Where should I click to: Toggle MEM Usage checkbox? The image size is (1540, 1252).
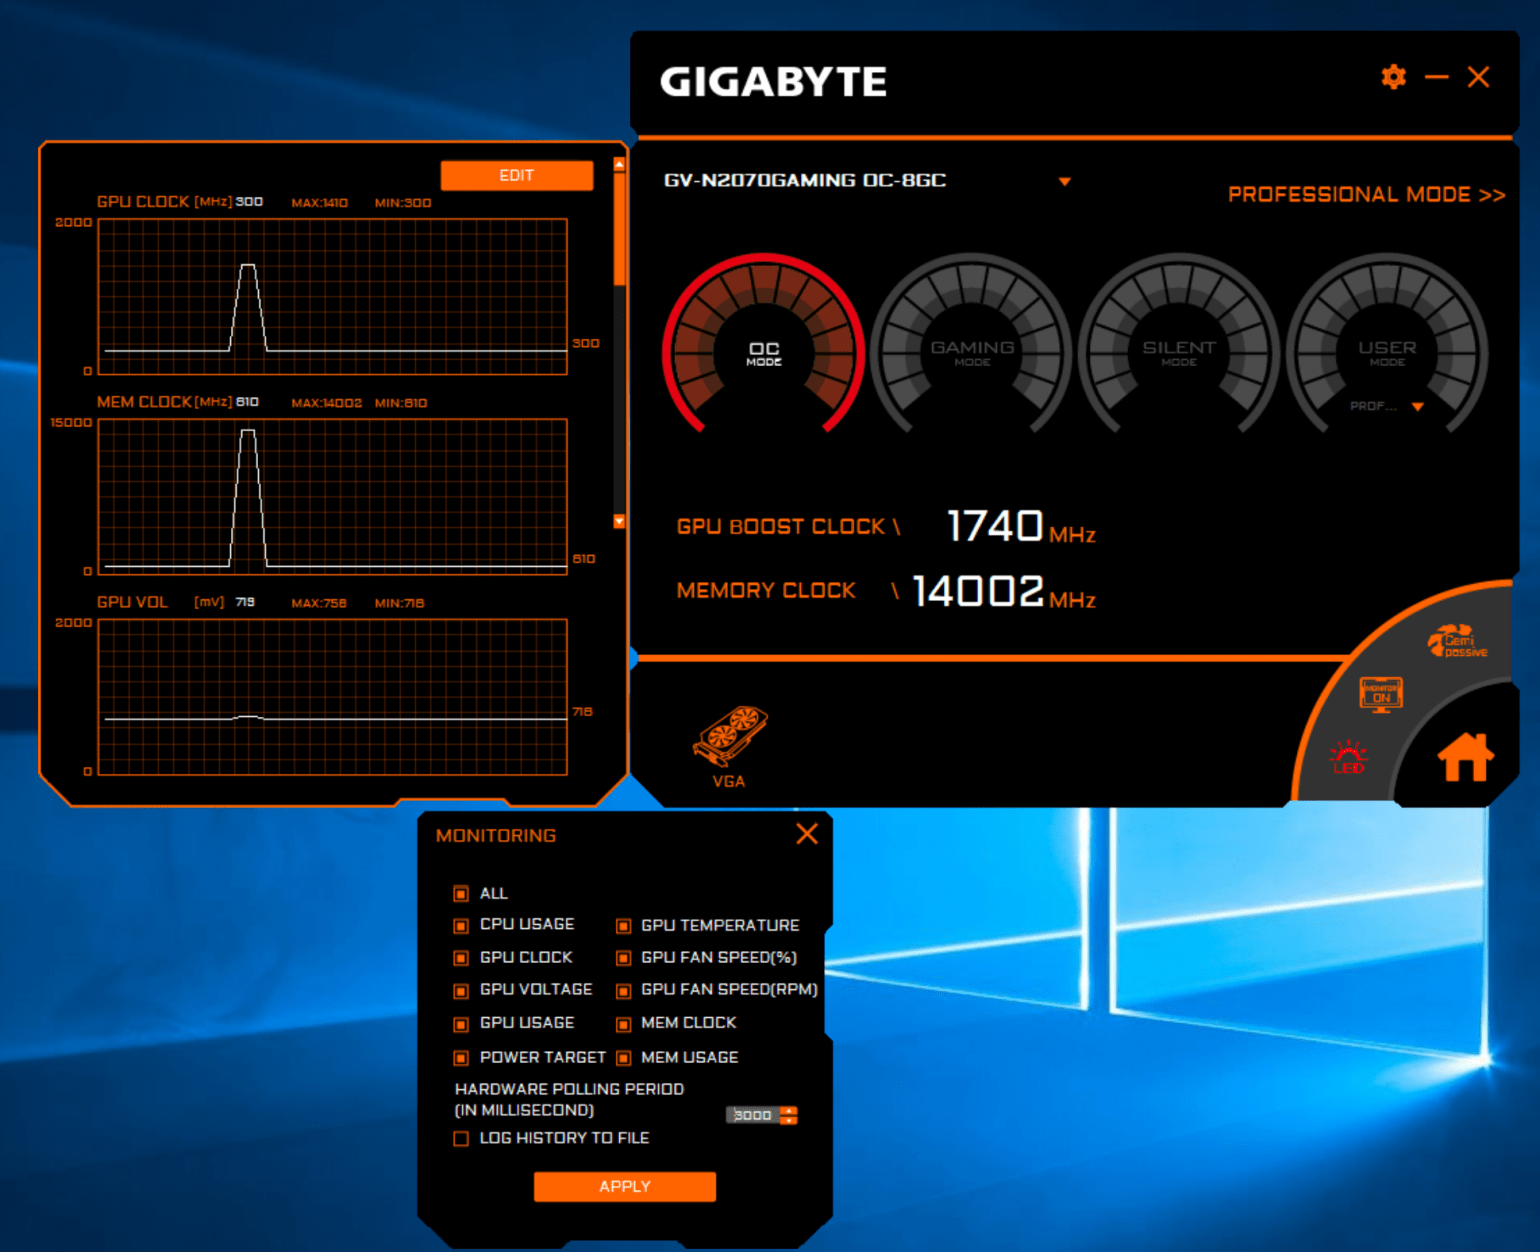coord(623,1058)
